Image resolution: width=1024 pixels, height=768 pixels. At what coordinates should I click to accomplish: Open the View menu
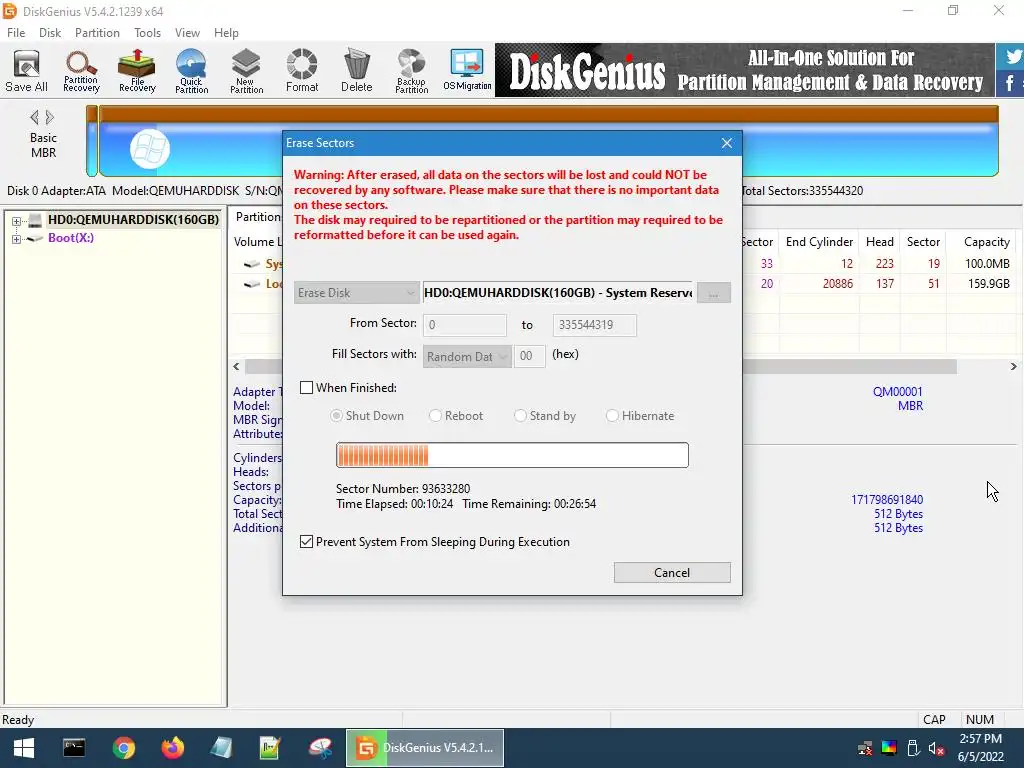pos(187,33)
